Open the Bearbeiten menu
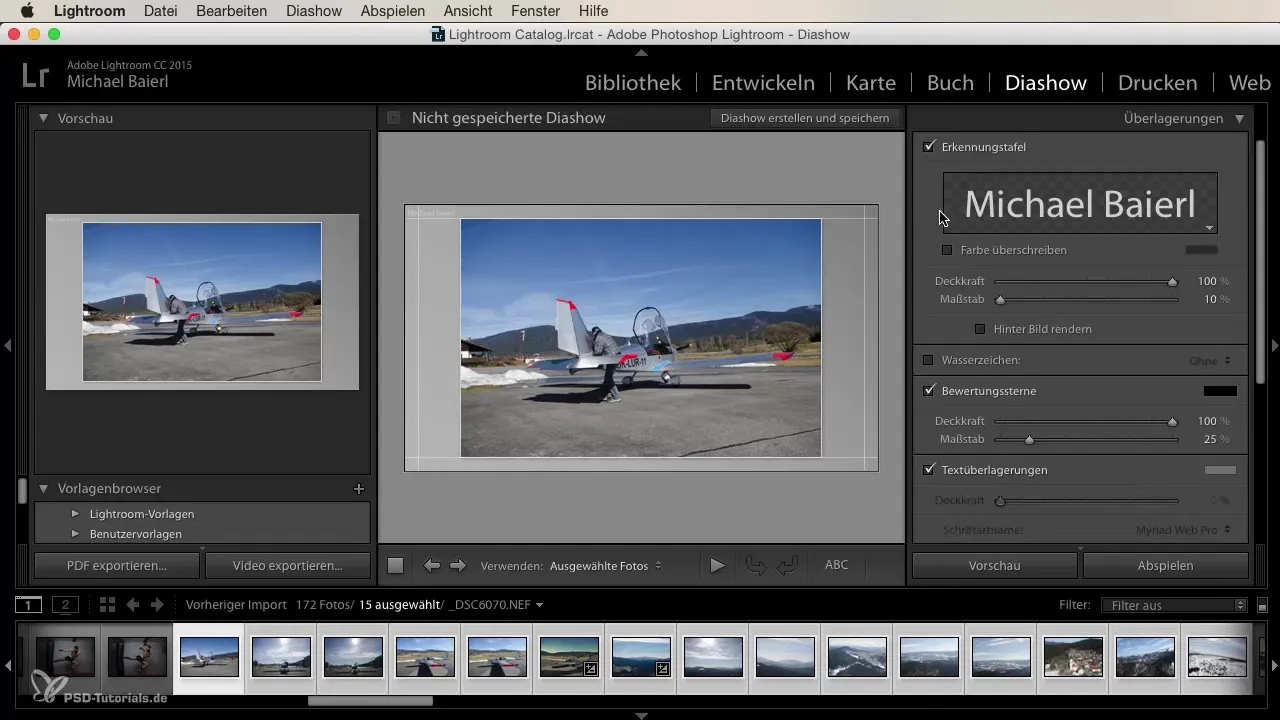Image resolution: width=1280 pixels, height=720 pixels. pyautogui.click(x=232, y=11)
